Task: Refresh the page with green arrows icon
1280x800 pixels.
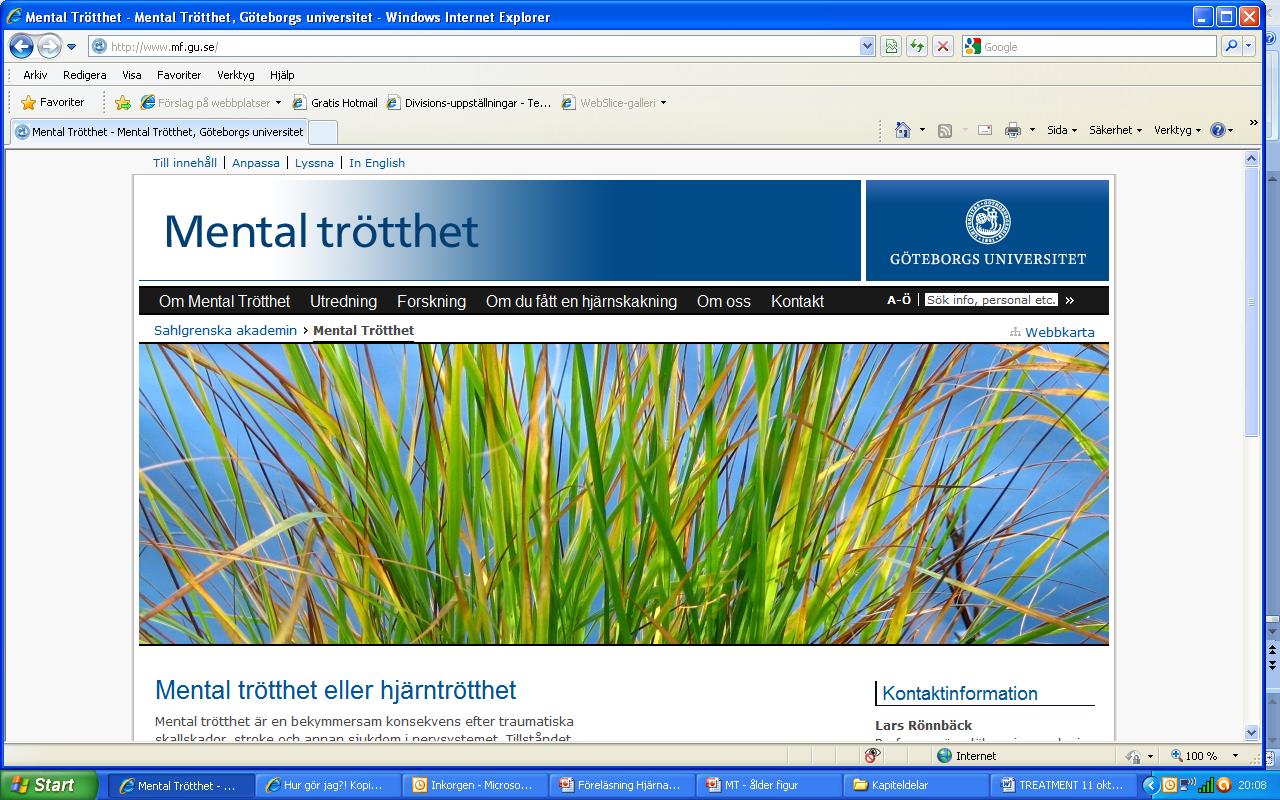Action: pyautogui.click(x=917, y=46)
